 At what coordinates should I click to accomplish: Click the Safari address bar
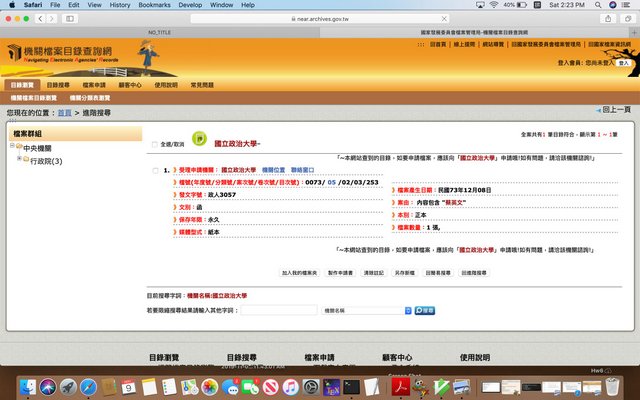pyautogui.click(x=320, y=19)
